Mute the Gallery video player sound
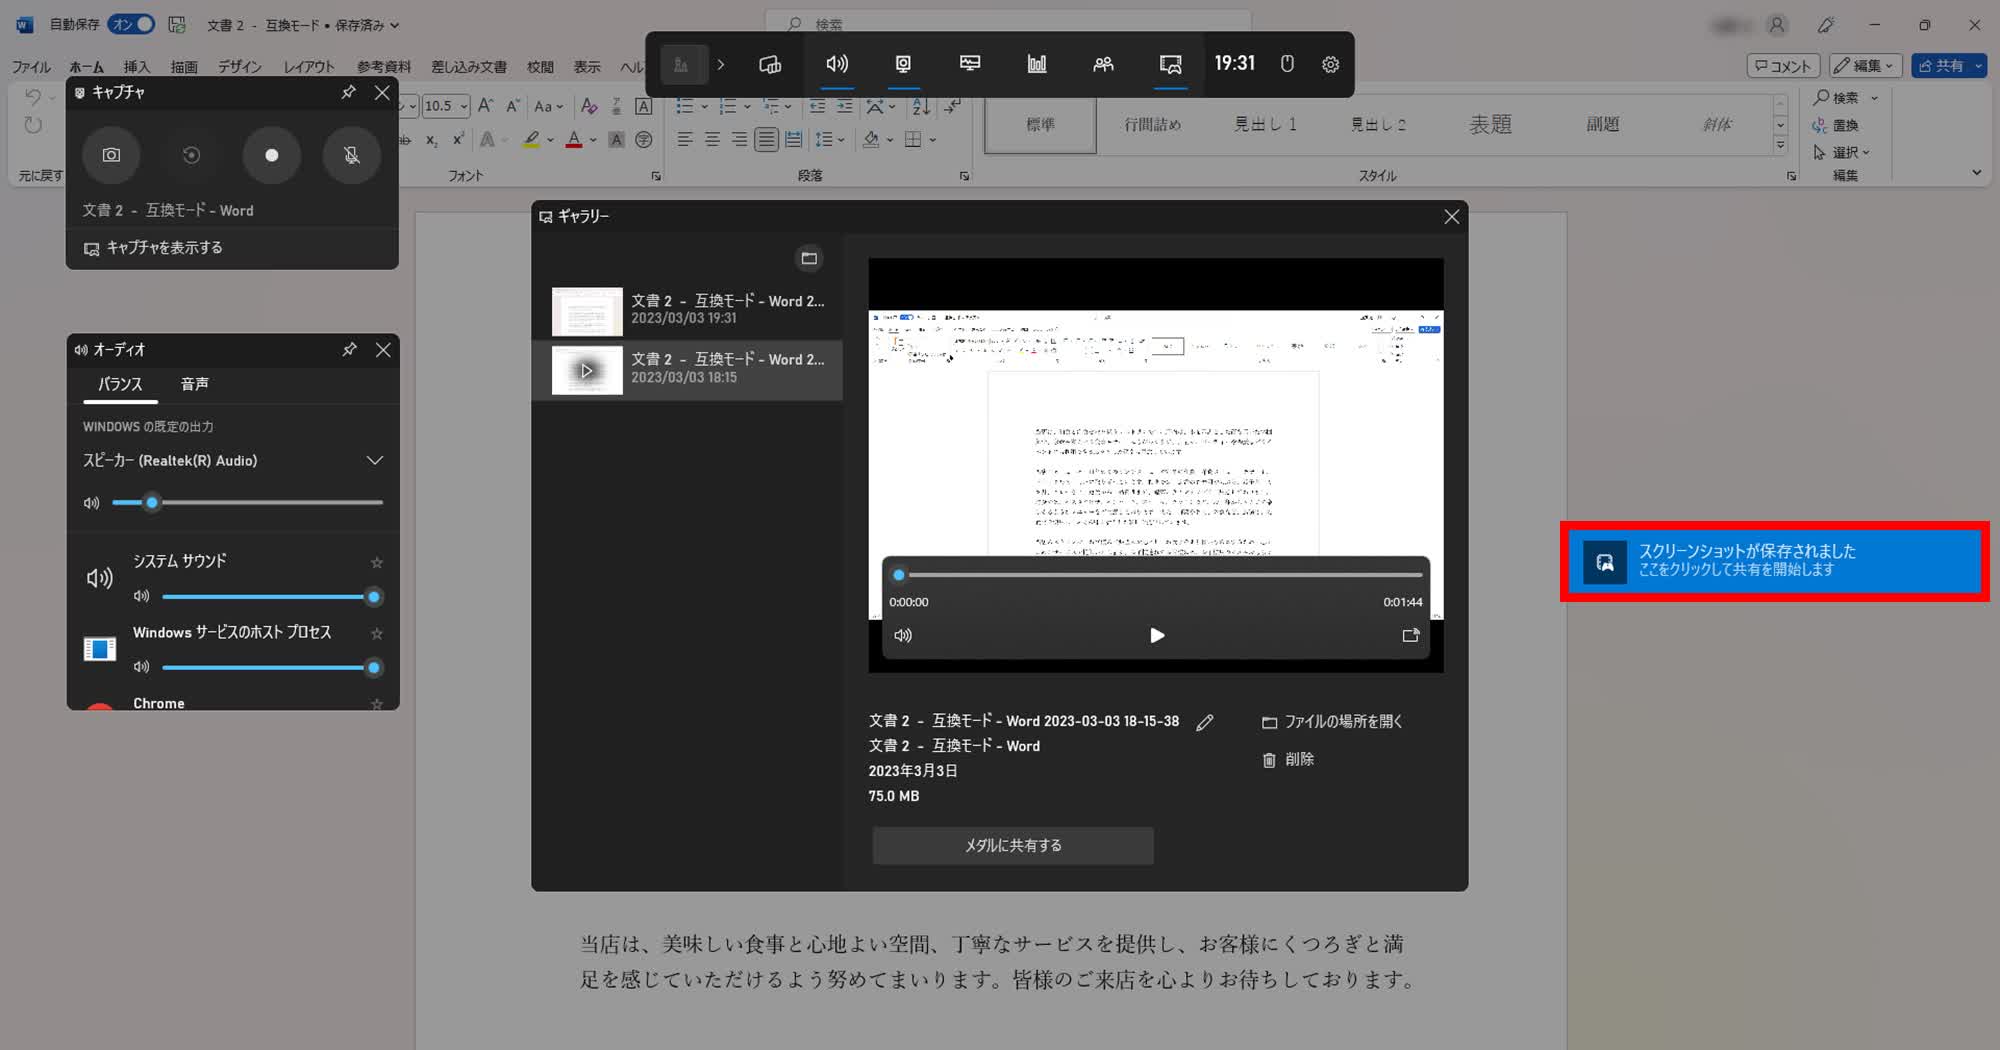 click(x=903, y=635)
